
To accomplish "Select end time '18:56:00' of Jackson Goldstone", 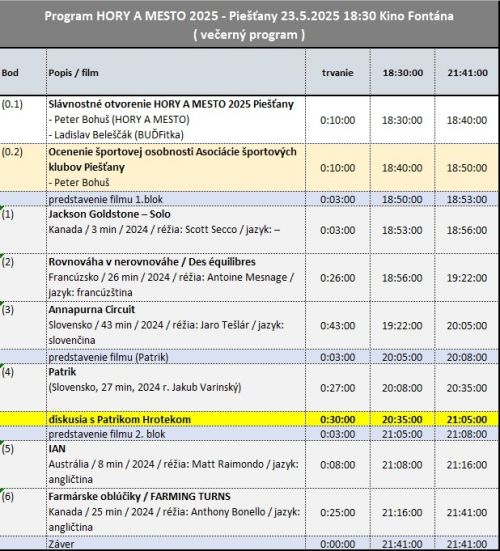I will point(467,230).
